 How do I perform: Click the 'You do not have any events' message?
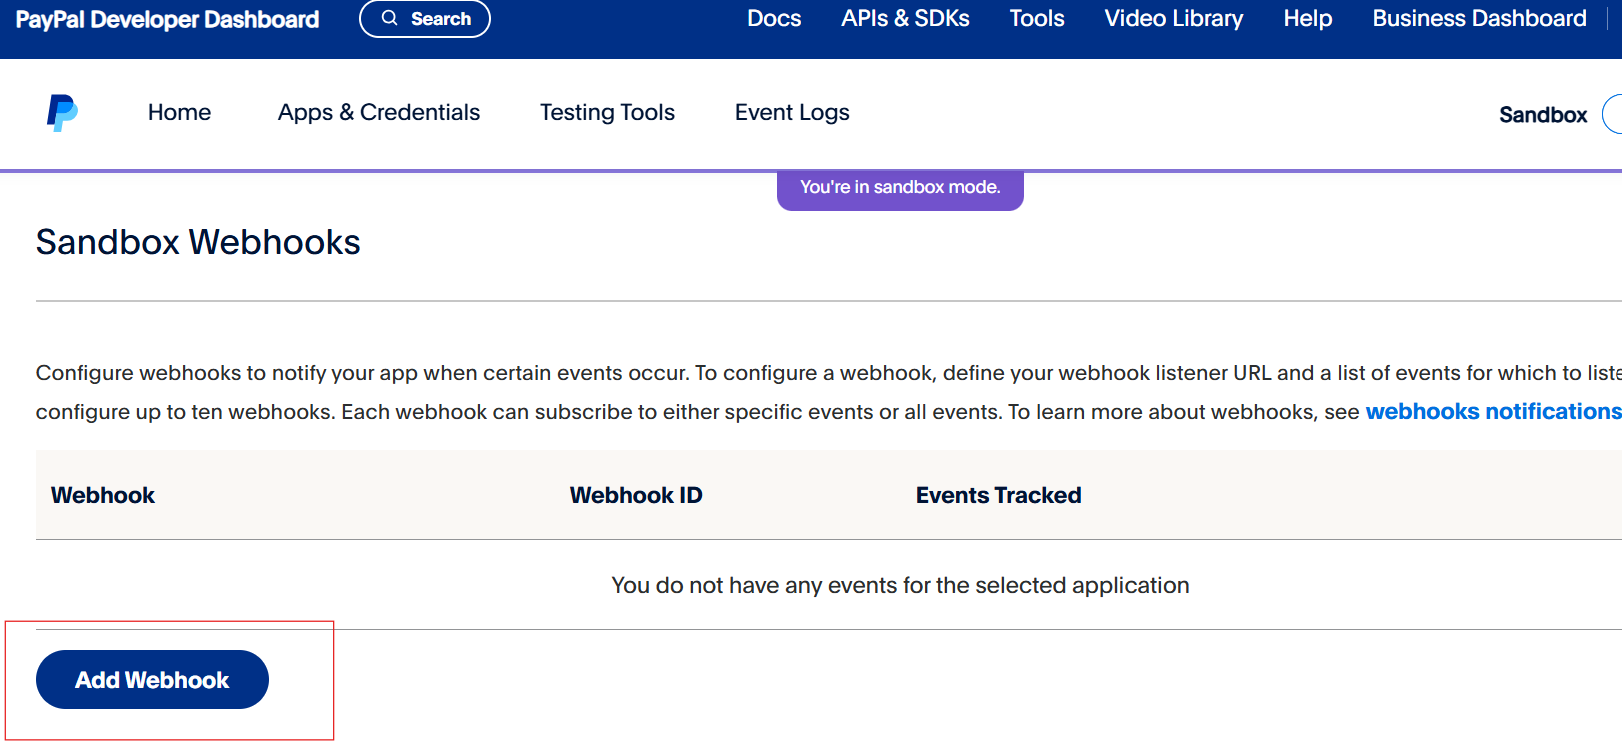pos(900,585)
